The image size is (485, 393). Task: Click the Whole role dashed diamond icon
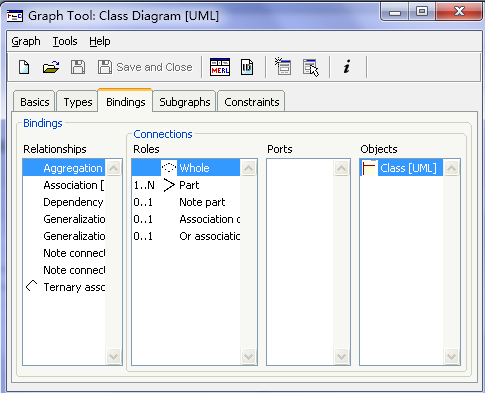pyautogui.click(x=169, y=168)
